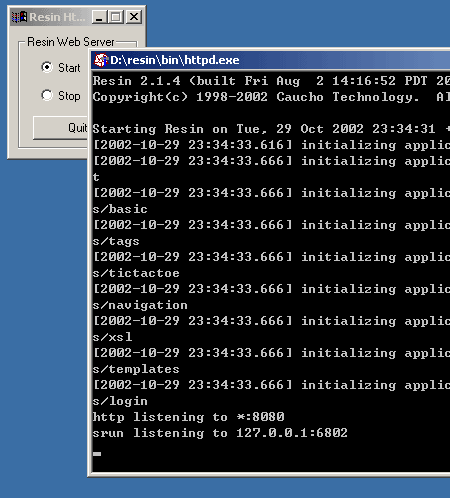Click the 'Resin Web Server' group label
450x498 pixels.
[71, 42]
